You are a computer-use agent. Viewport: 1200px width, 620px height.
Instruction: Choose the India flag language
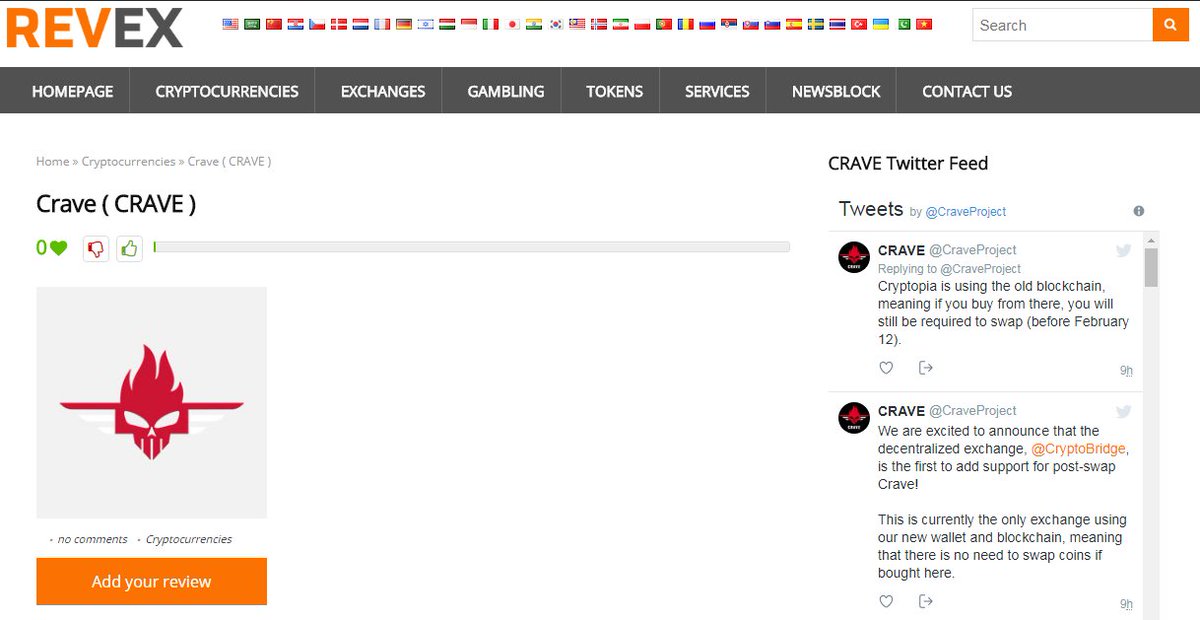[x=534, y=24]
